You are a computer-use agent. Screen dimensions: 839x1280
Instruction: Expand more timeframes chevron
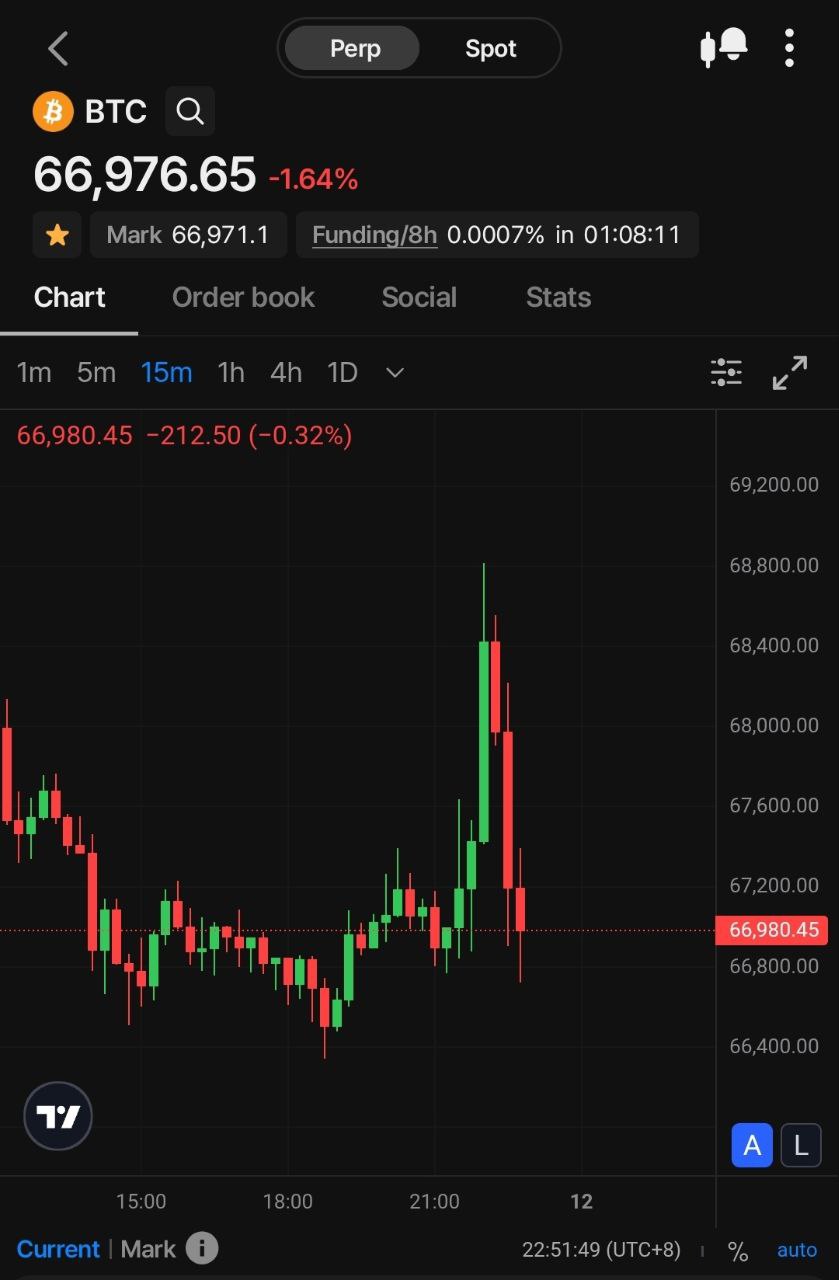pyautogui.click(x=395, y=373)
